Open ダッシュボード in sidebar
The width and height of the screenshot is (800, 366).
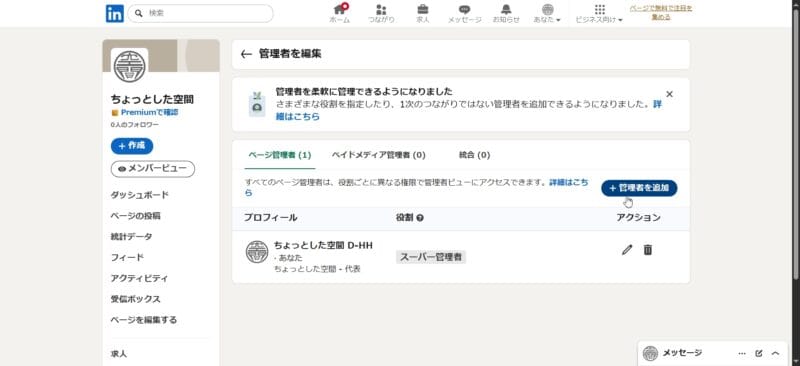pyautogui.click(x=139, y=195)
